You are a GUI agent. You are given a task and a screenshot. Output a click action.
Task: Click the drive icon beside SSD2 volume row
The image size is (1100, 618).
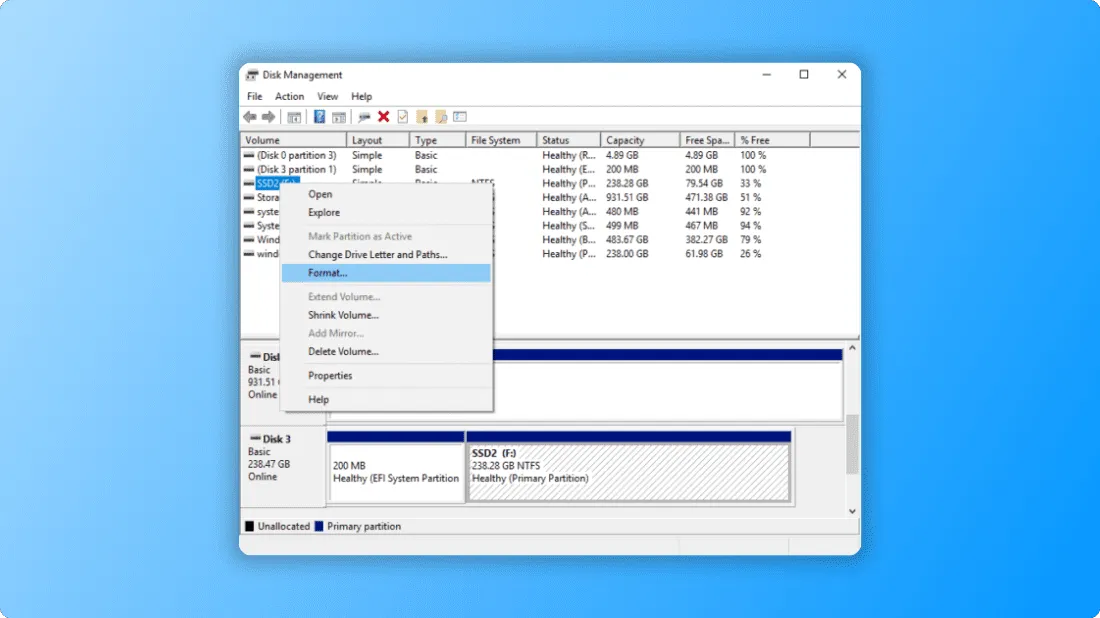[x=249, y=183]
